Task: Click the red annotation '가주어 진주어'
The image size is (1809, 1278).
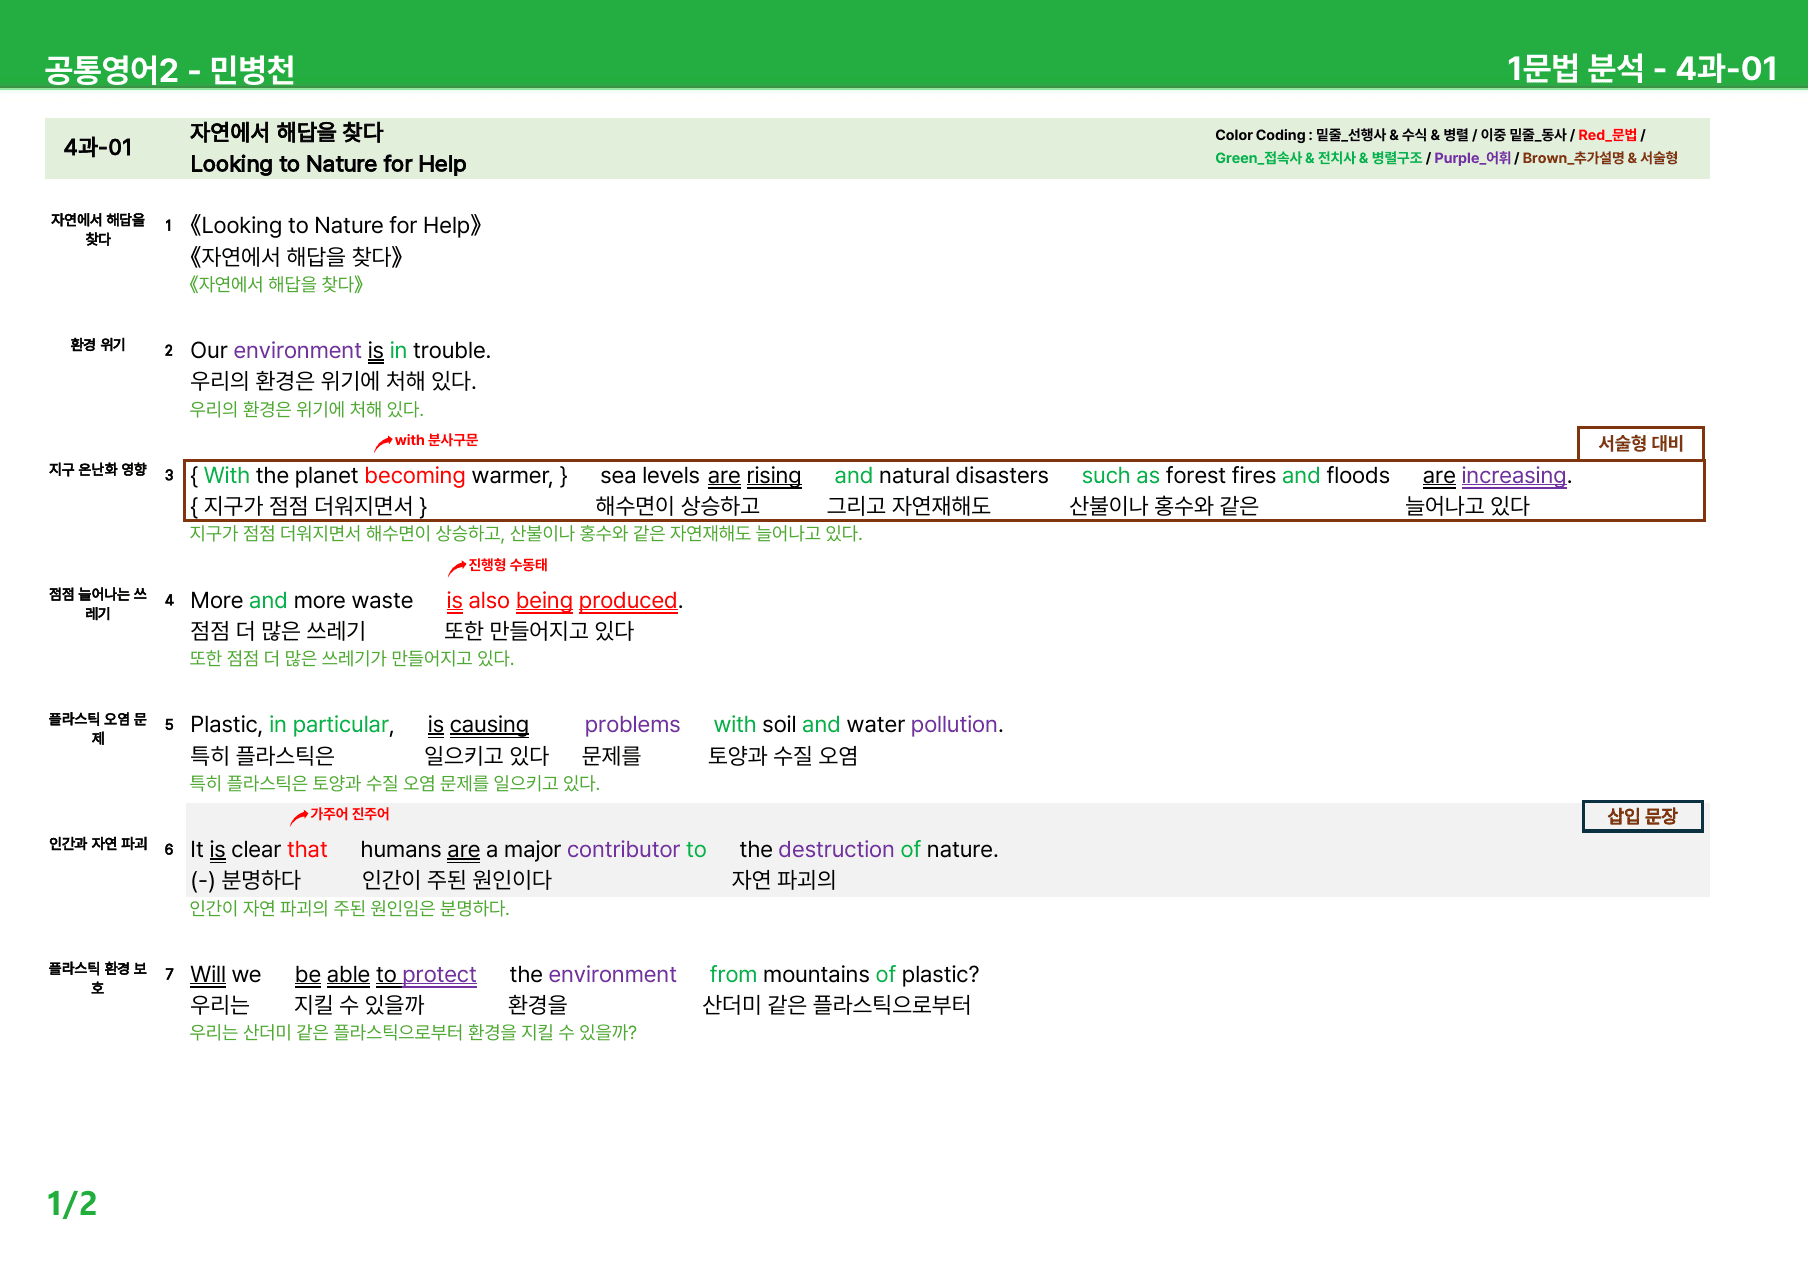Action: 349,814
